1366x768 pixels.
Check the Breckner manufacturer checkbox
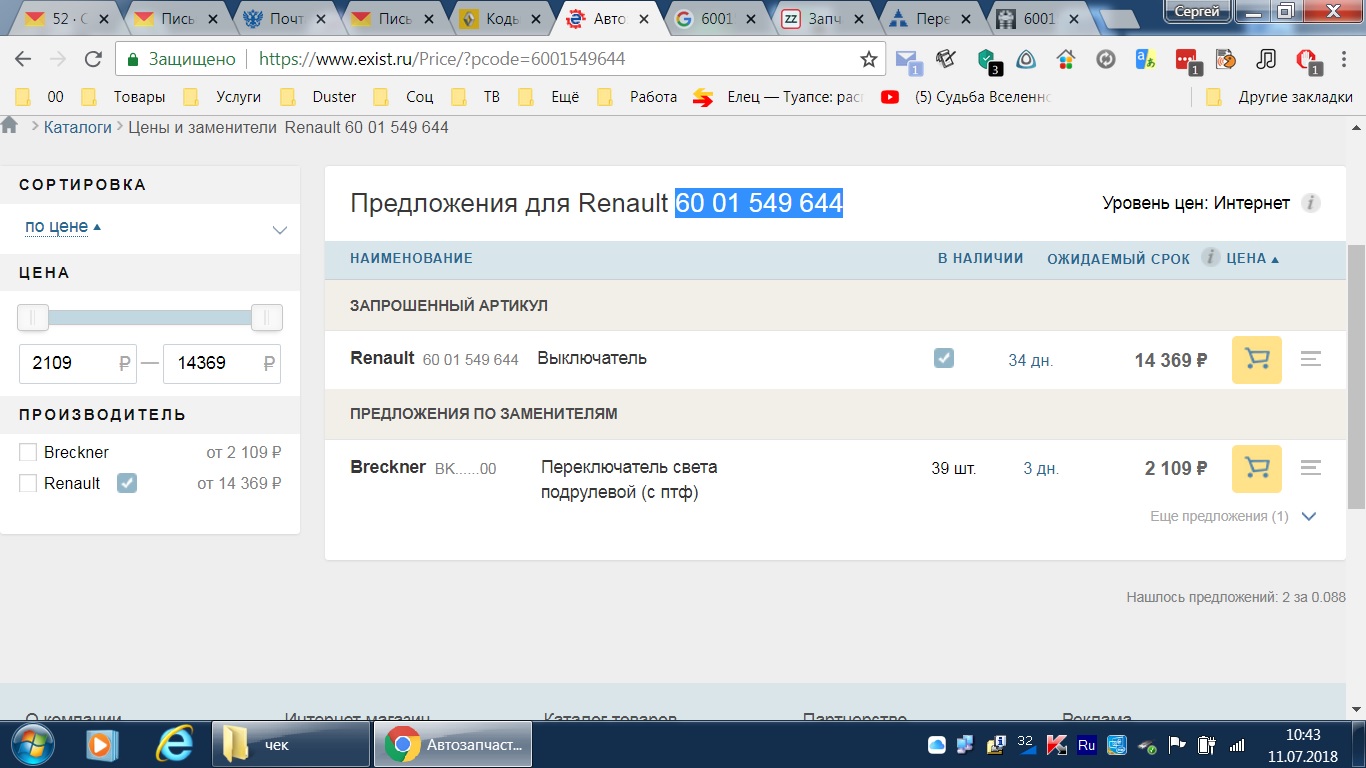(x=28, y=453)
